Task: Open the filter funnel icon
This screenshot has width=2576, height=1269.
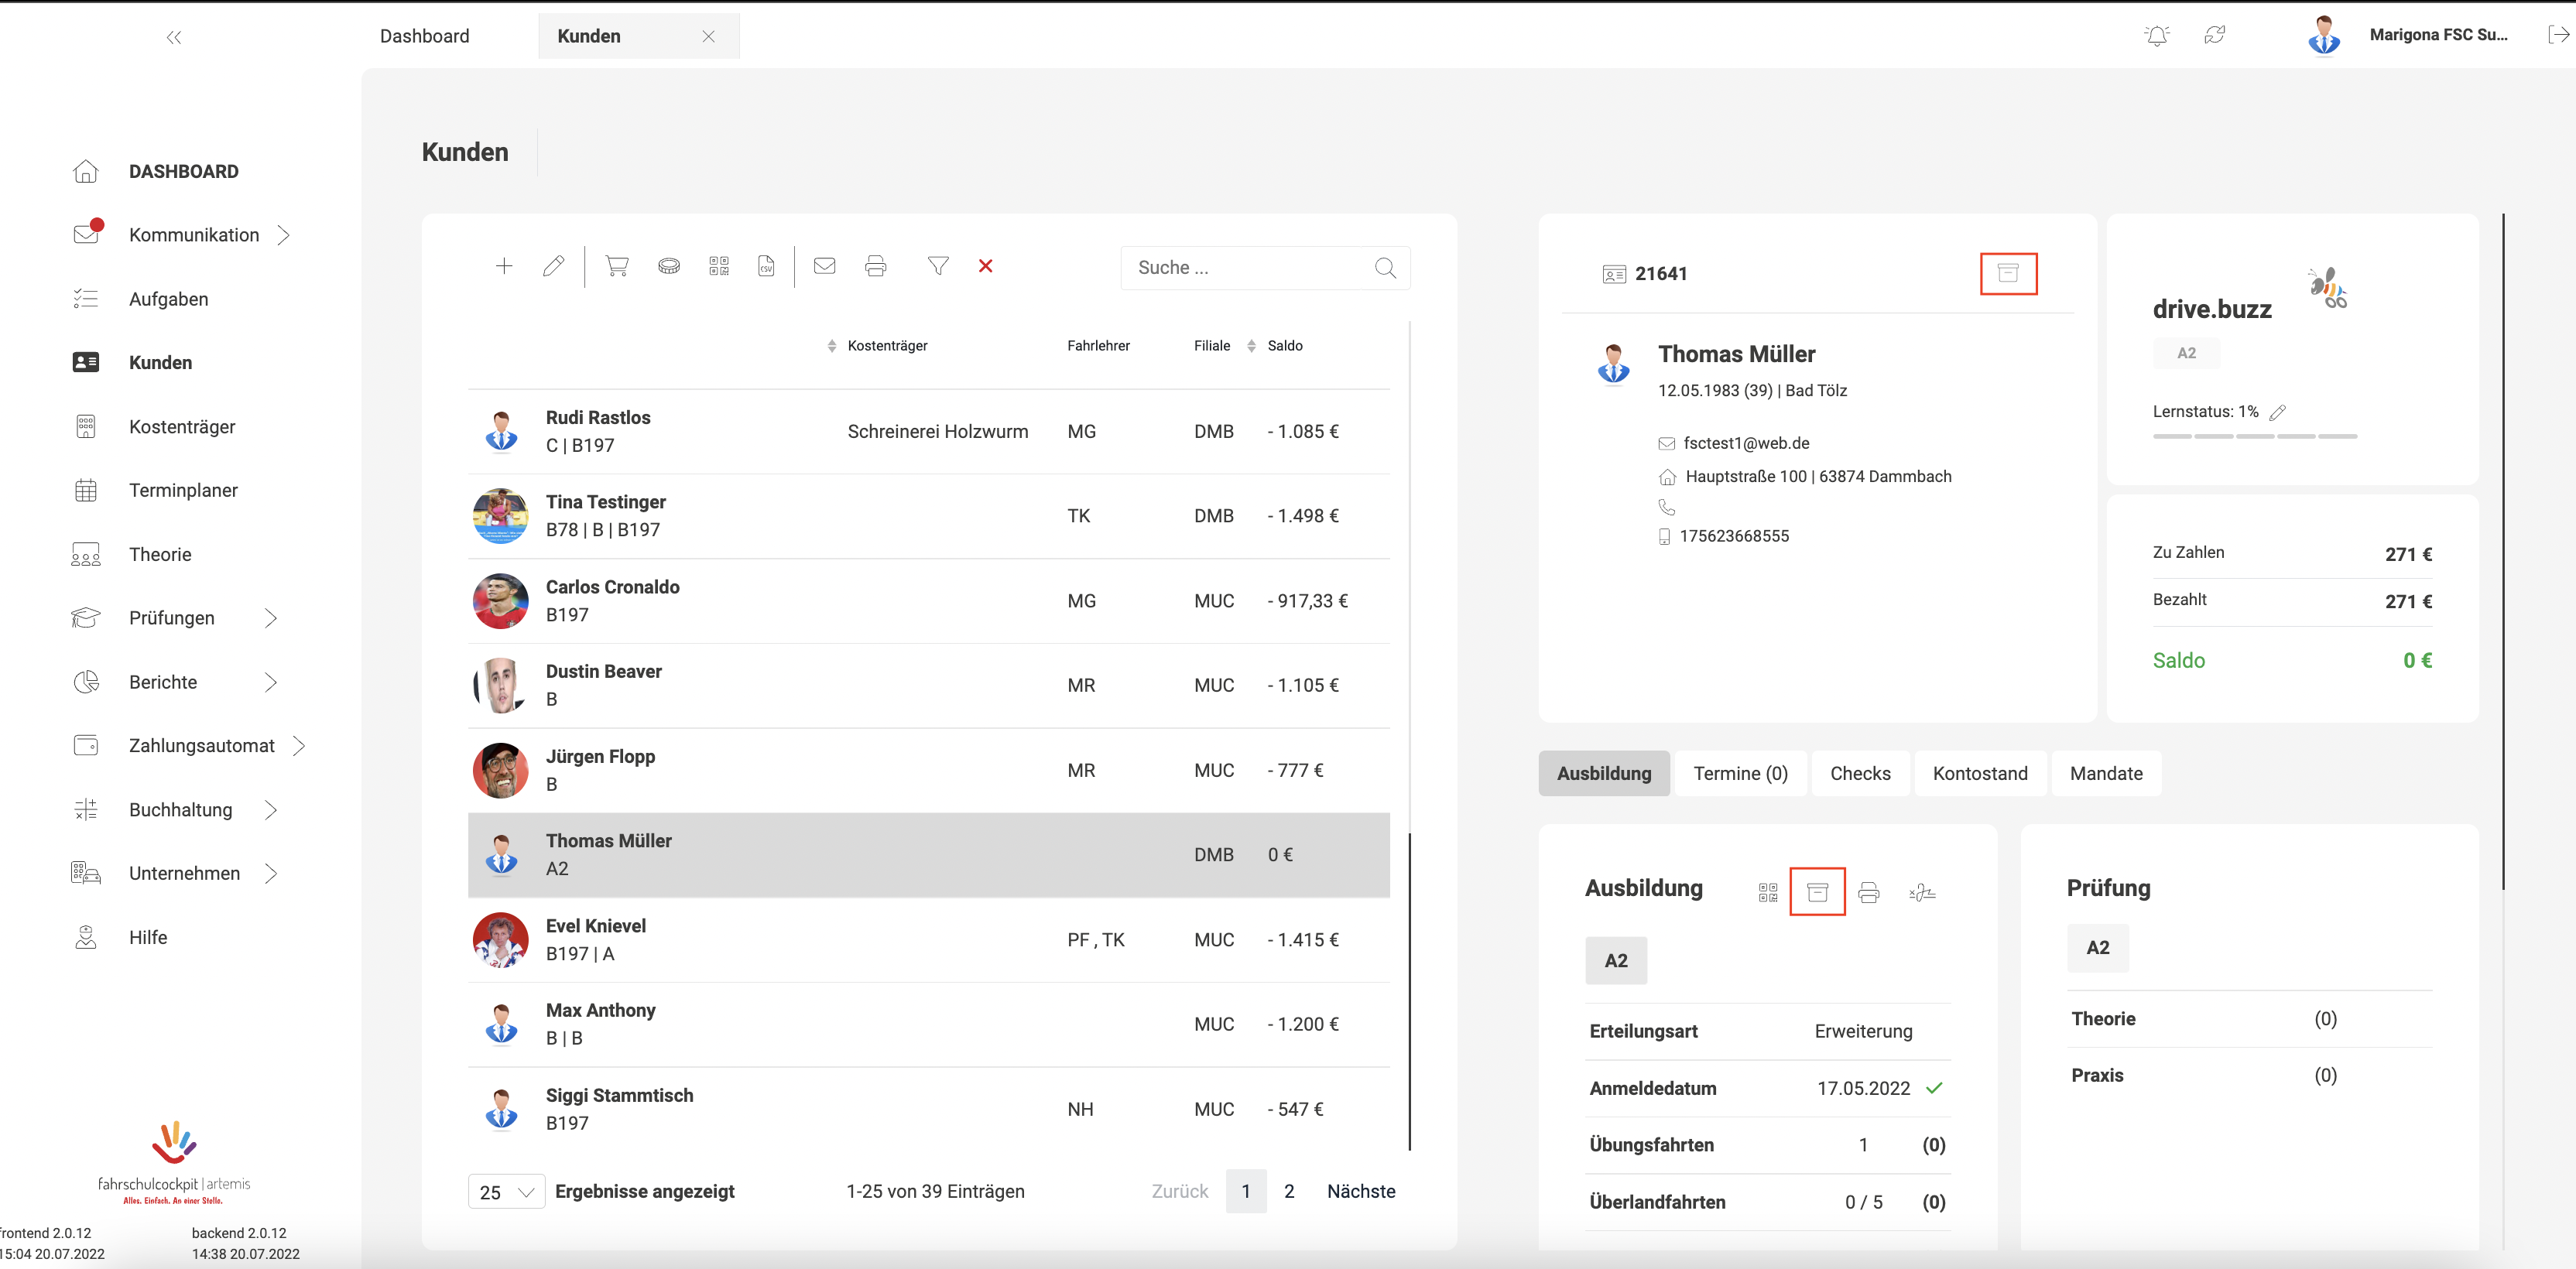Action: (x=937, y=266)
